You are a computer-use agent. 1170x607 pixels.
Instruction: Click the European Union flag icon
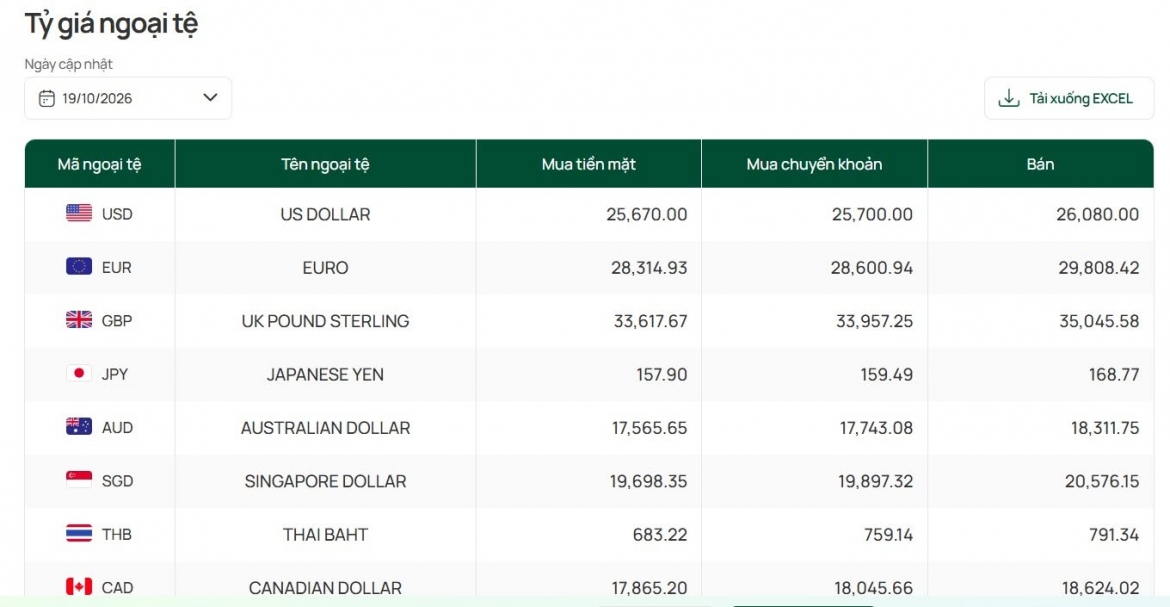pos(79,267)
